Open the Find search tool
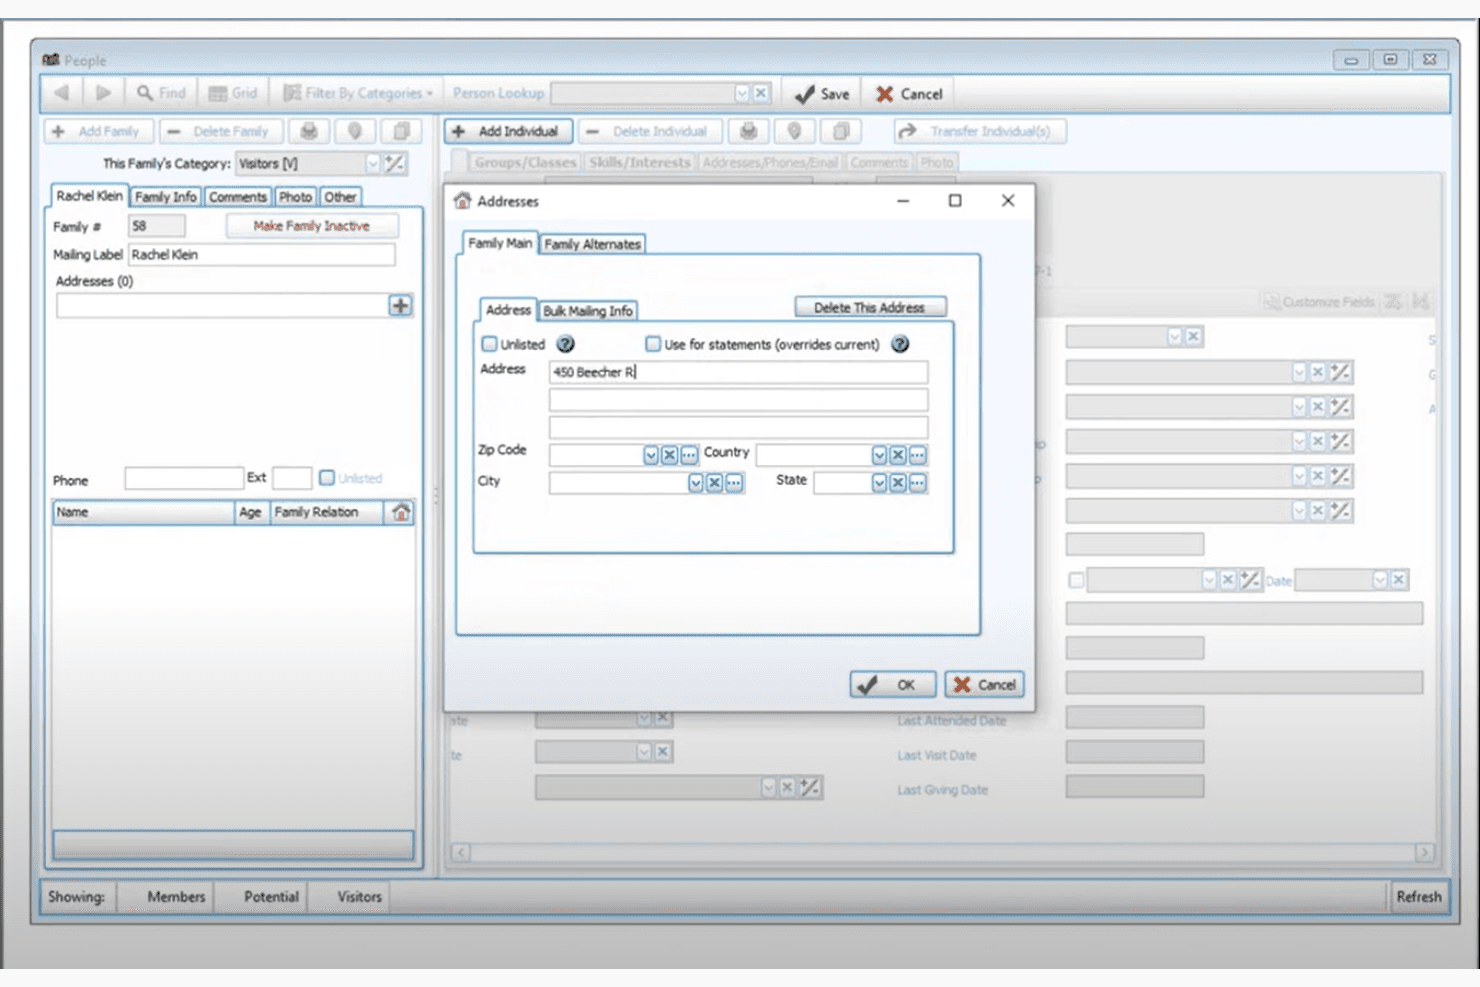Image resolution: width=1480 pixels, height=987 pixels. pyautogui.click(x=161, y=93)
